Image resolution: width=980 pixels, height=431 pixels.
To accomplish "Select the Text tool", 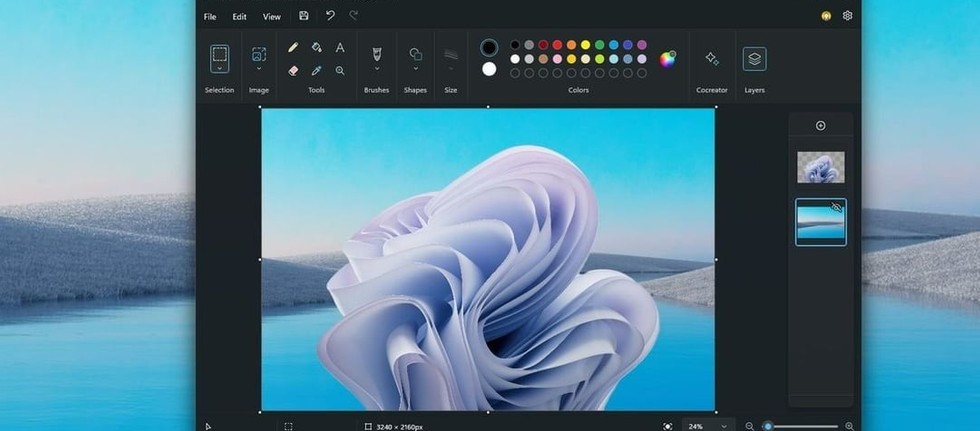I will (x=340, y=47).
